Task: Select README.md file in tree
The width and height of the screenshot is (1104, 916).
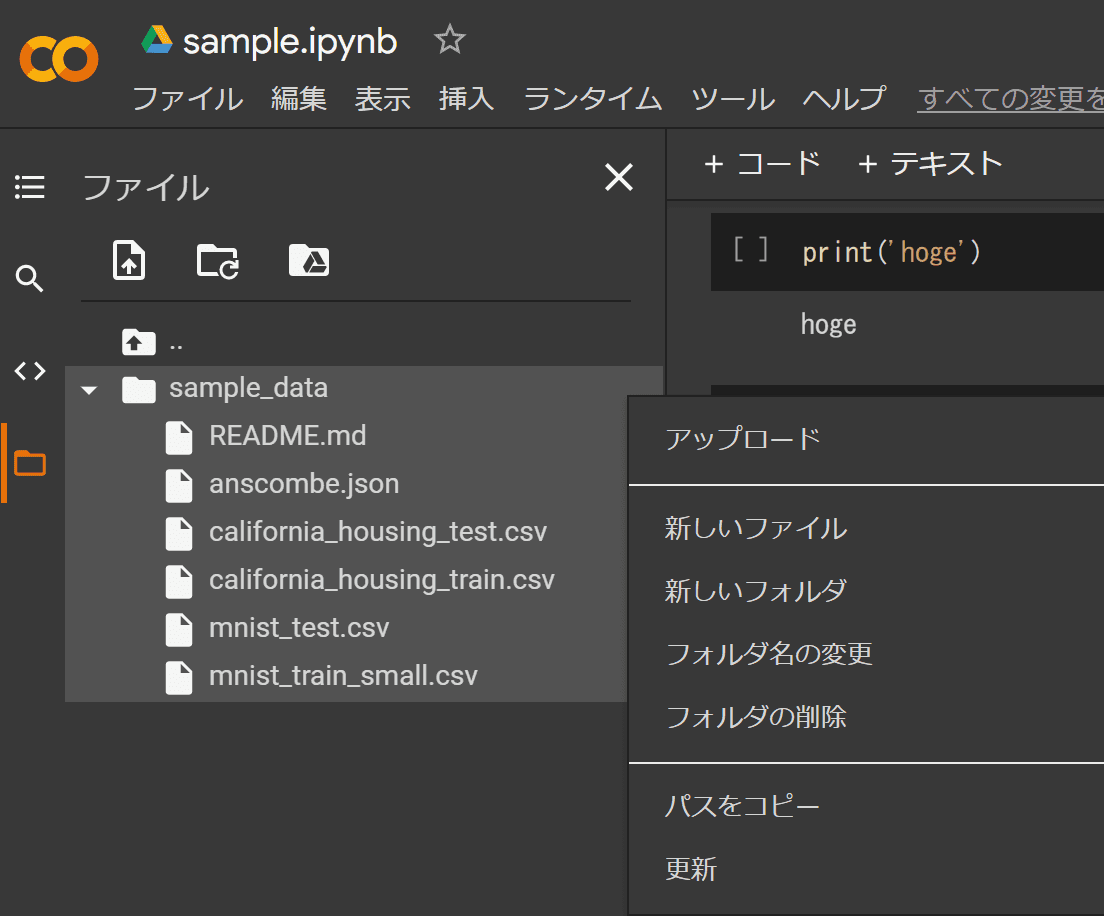Action: [287, 436]
